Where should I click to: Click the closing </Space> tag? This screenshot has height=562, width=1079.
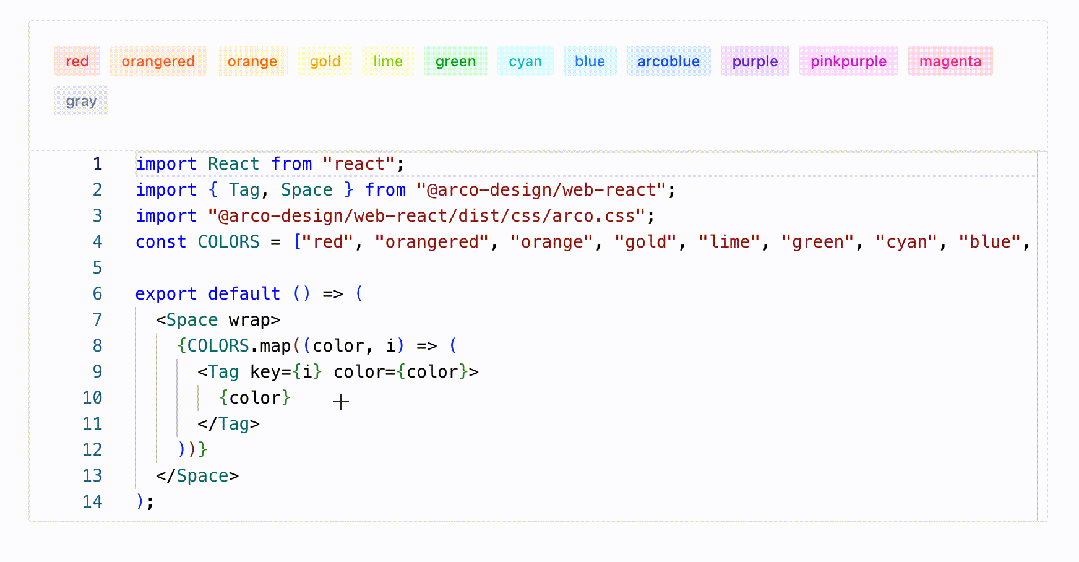[197, 476]
